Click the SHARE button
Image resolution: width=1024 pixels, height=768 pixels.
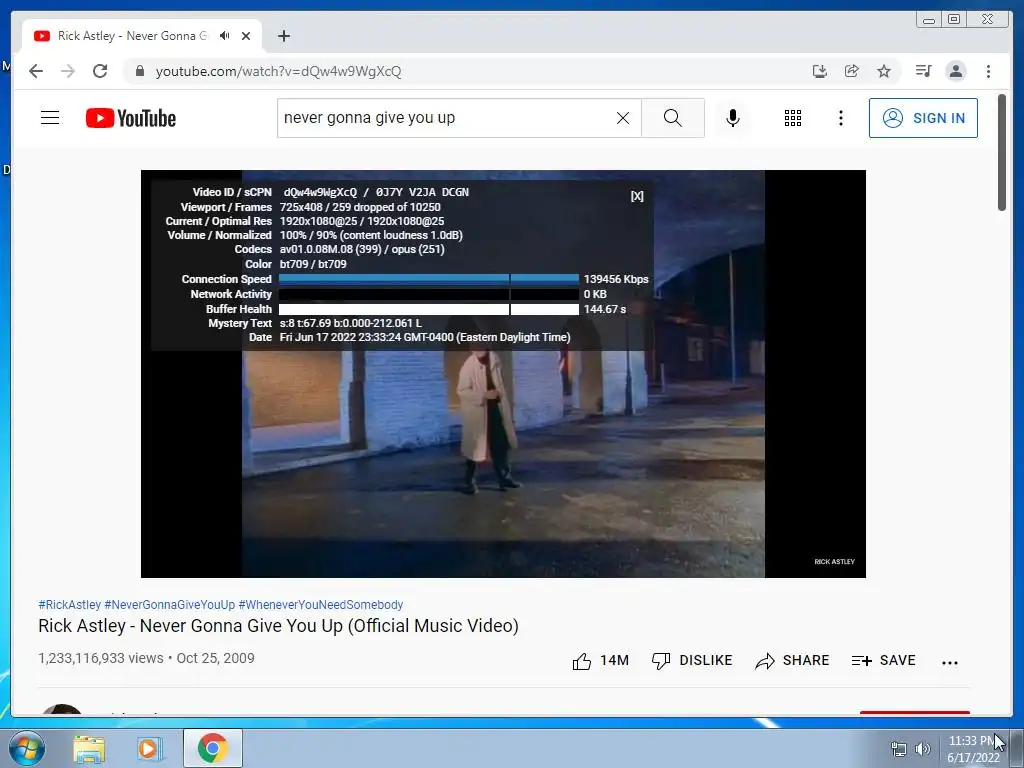(x=792, y=661)
